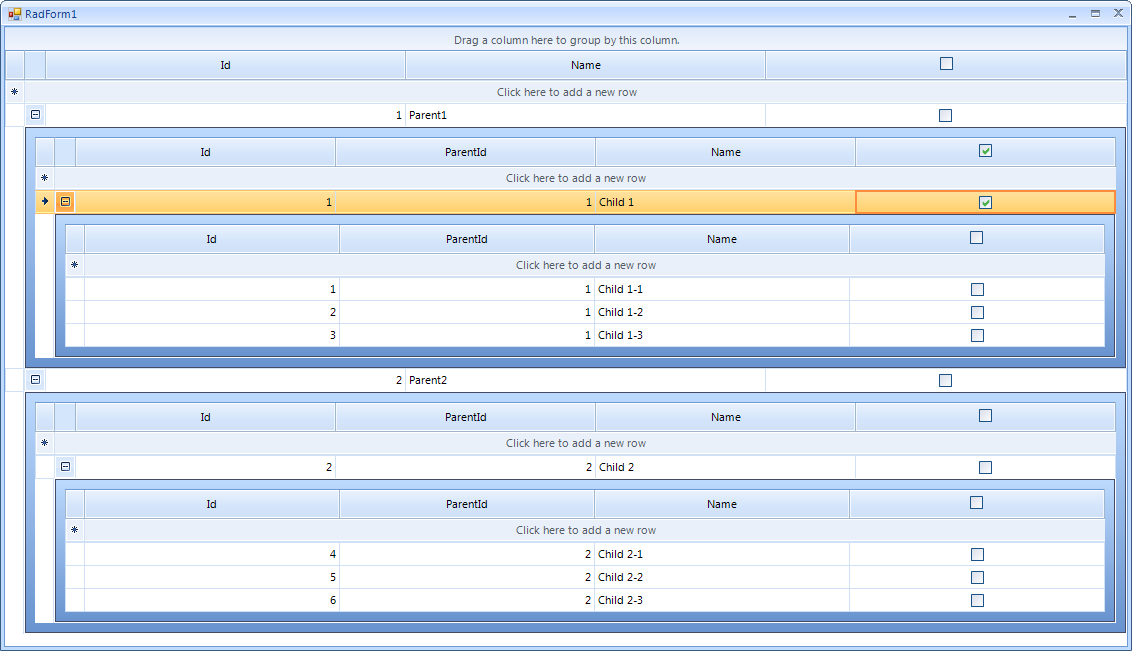The height and width of the screenshot is (651, 1132).
Task: Select the 'Child 1' name cell
Action: coord(726,202)
